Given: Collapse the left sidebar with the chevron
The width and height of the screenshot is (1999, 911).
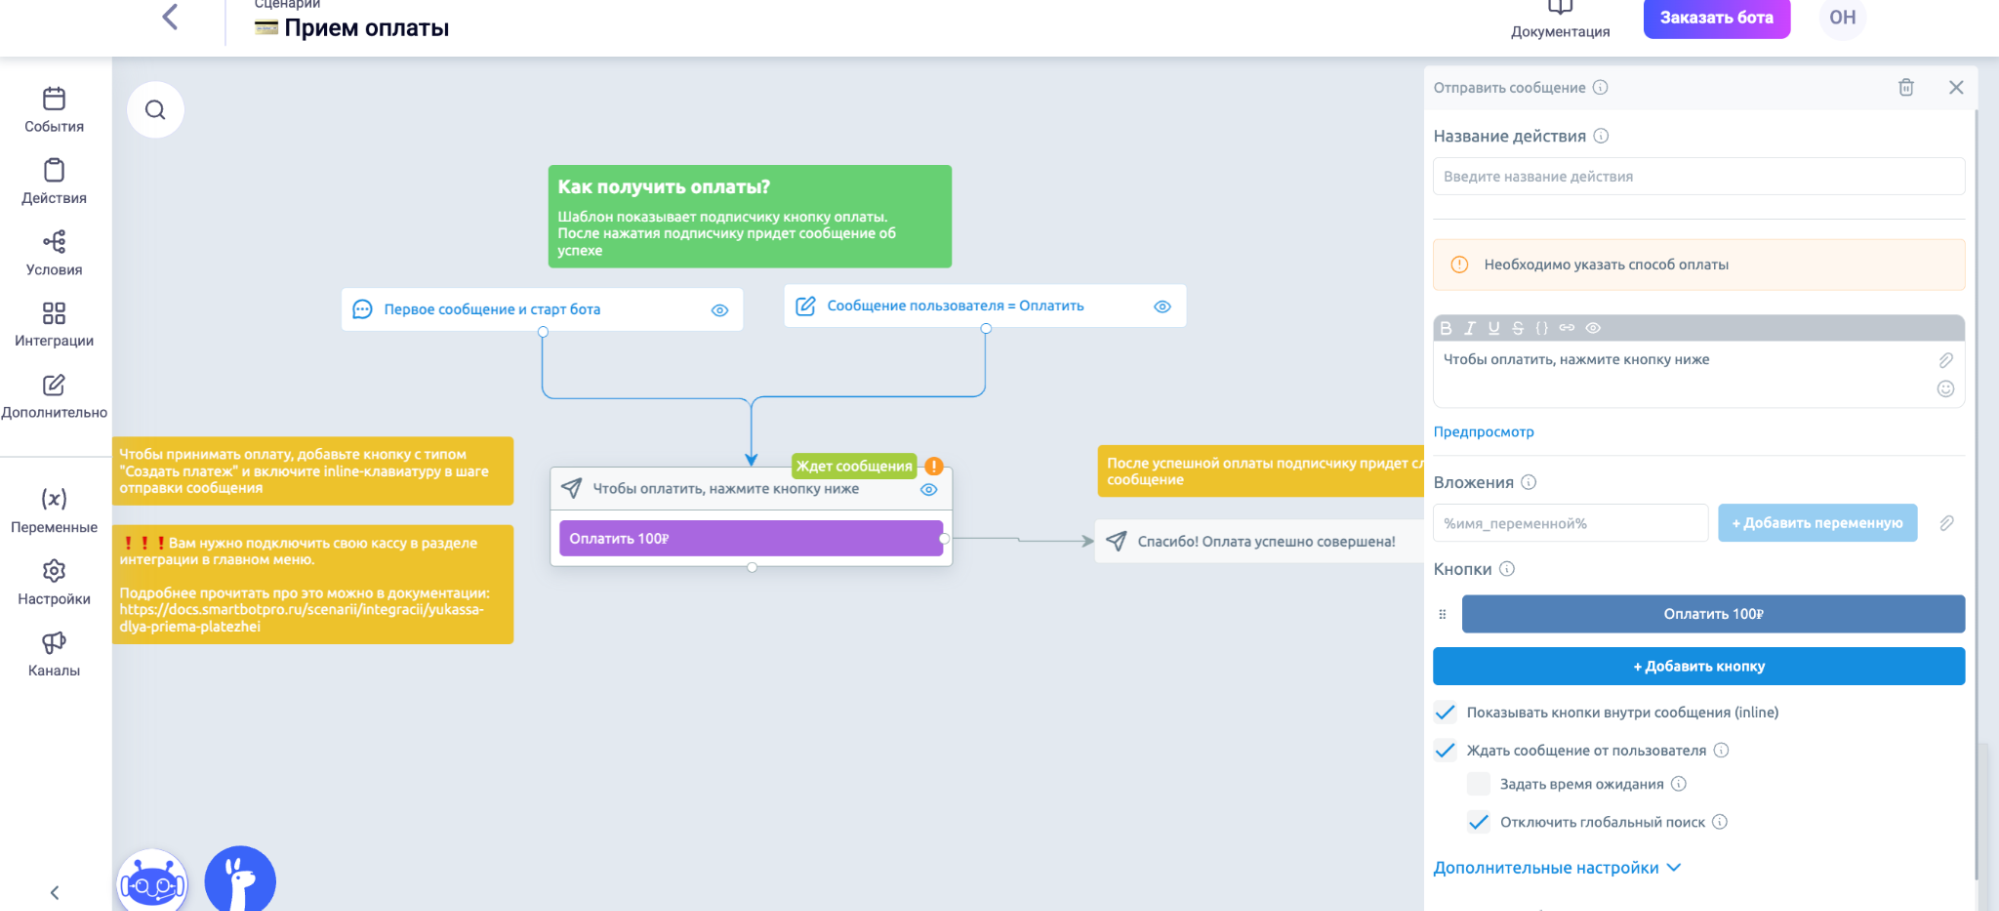Looking at the screenshot, I should [x=55, y=892].
